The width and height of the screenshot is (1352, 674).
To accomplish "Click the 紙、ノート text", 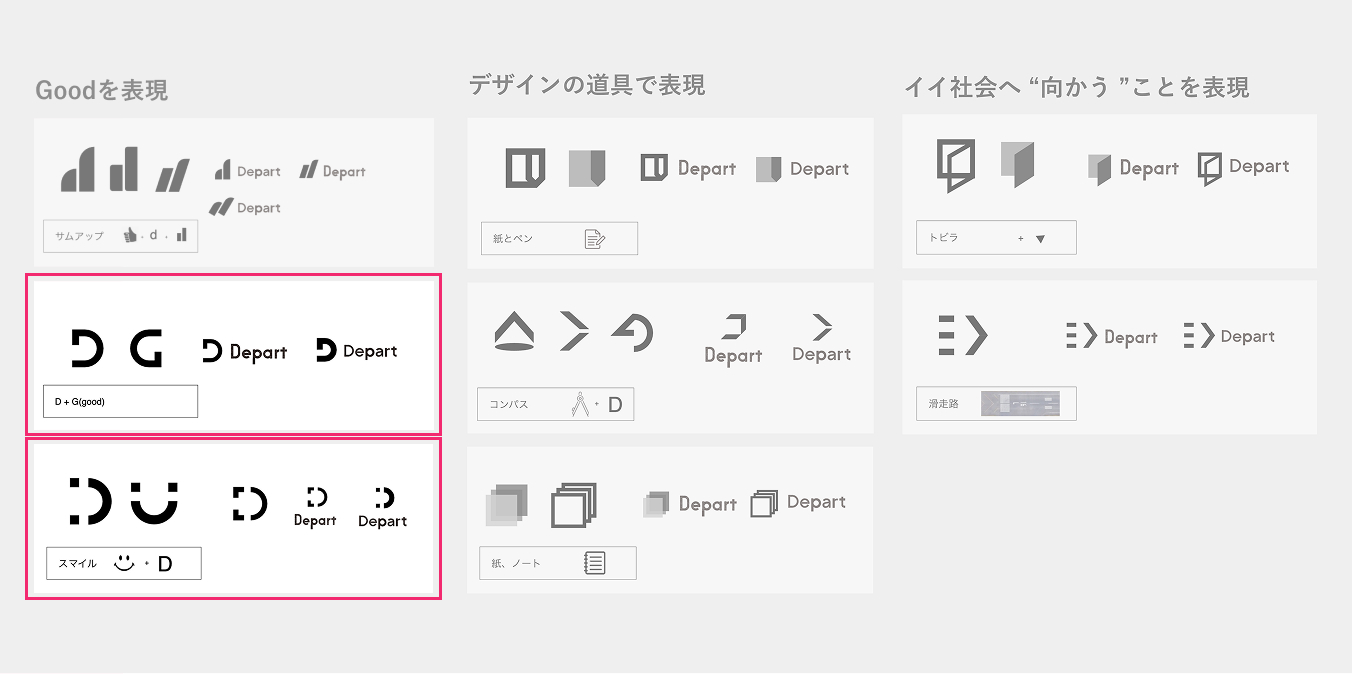I will coord(517,564).
